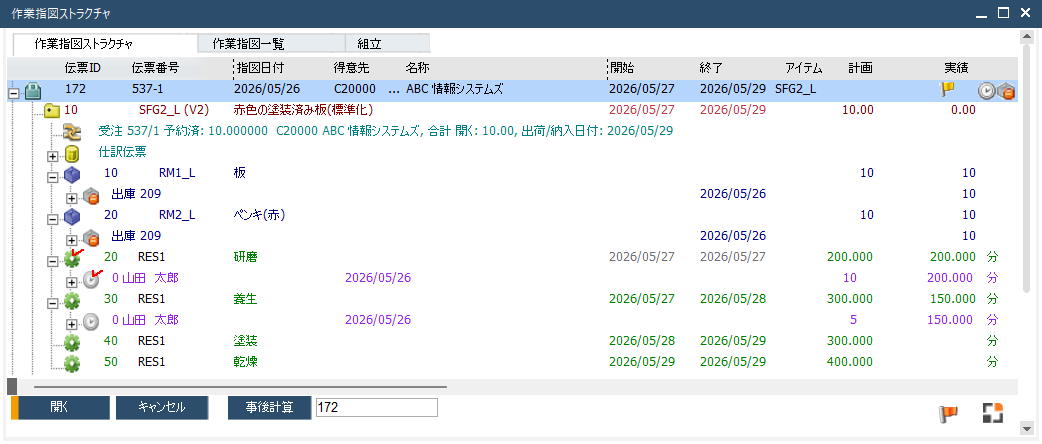The image size is (1042, 444).
Task: Select the 受注 537/1 sales order row
Action: click(512, 132)
